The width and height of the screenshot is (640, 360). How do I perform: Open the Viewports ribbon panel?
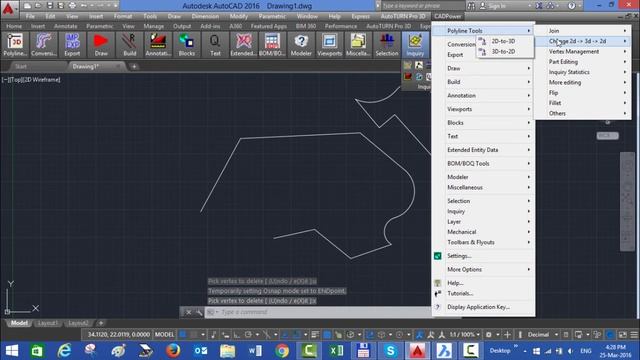click(329, 45)
